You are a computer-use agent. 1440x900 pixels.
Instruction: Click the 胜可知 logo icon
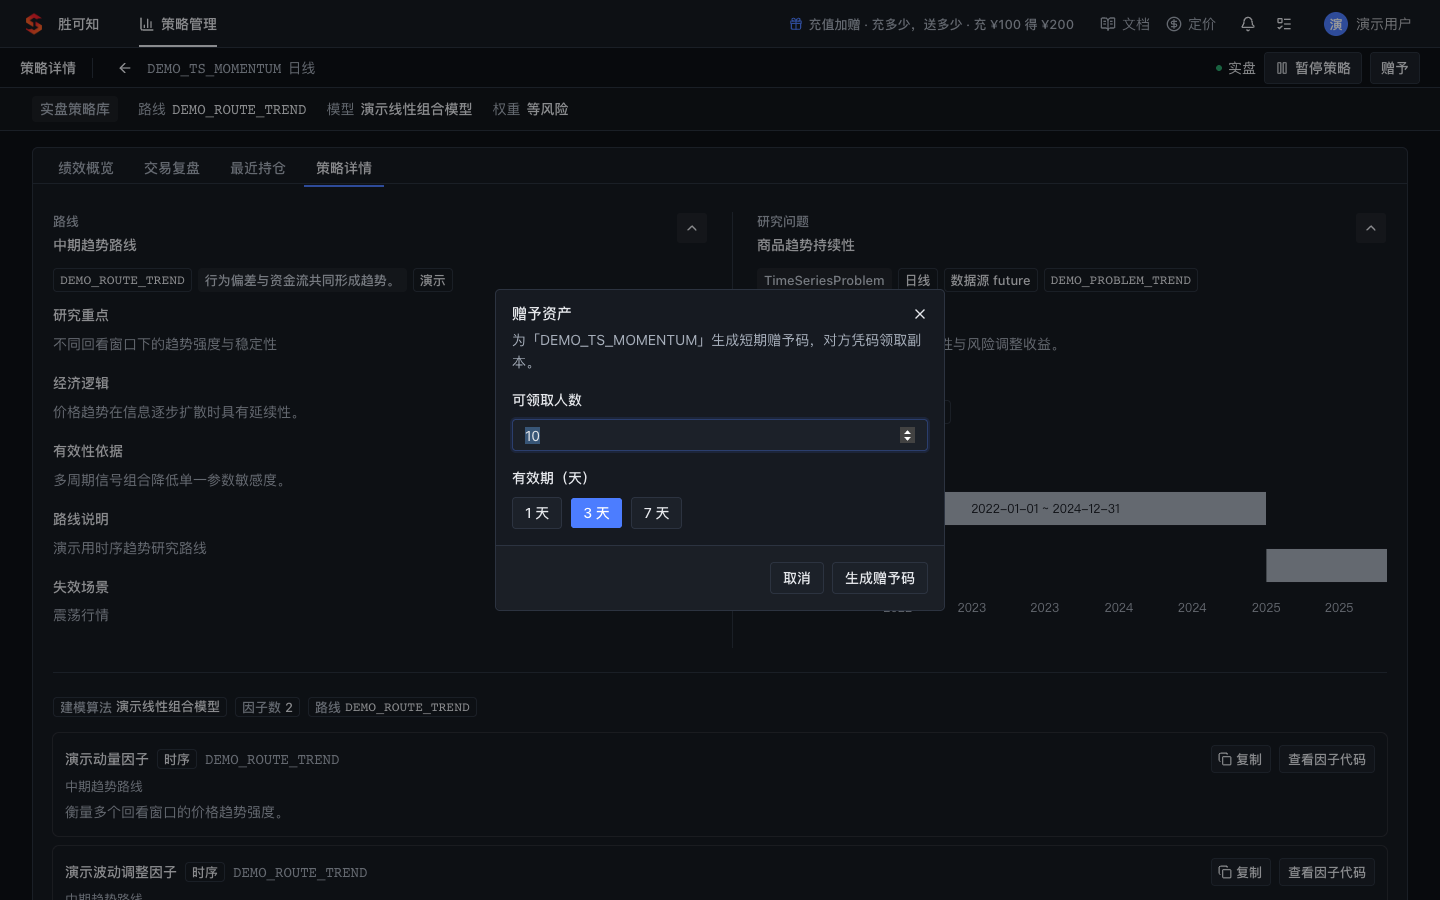pyautogui.click(x=34, y=24)
